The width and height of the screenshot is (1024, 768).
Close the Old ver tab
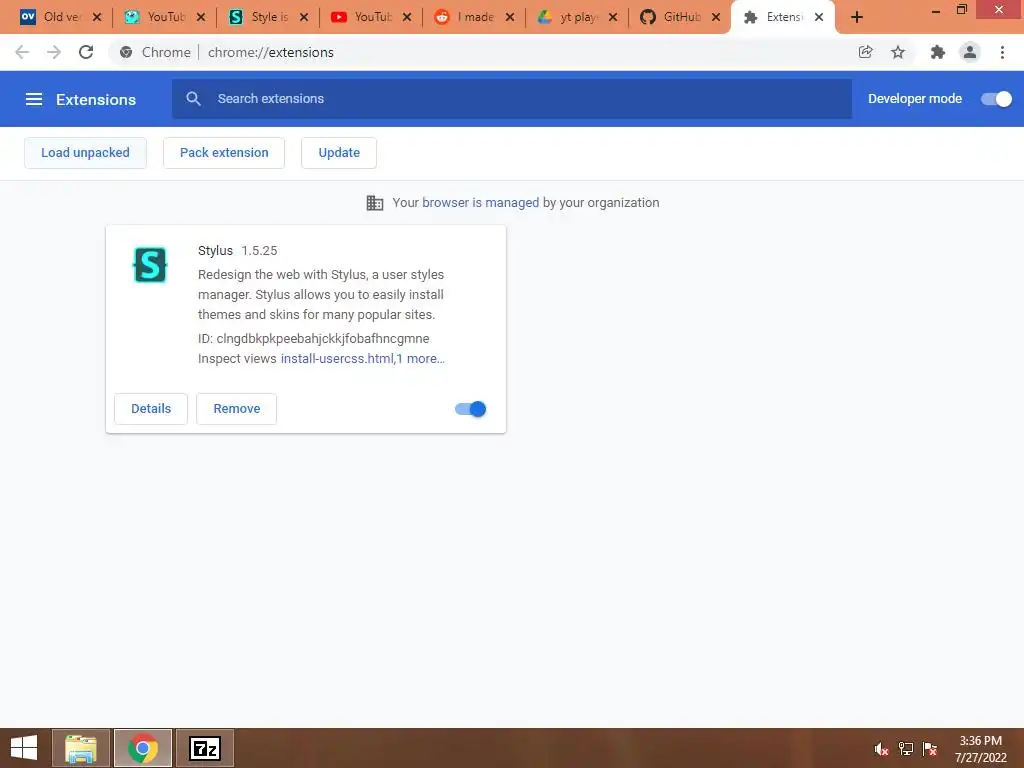(x=97, y=18)
